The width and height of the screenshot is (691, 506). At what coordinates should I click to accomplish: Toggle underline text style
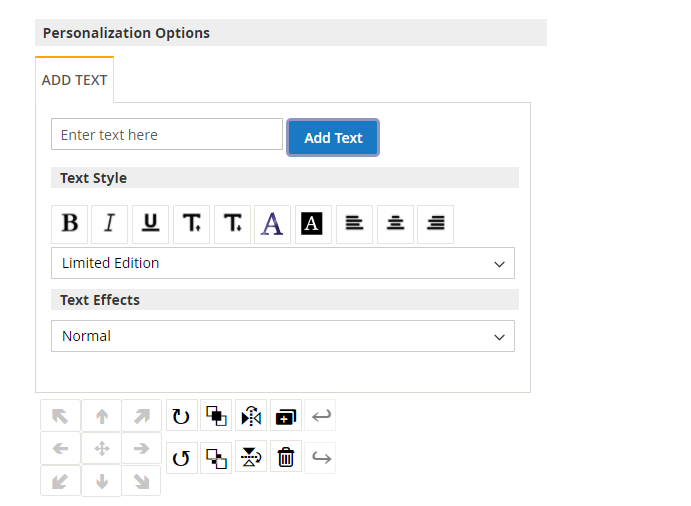[x=150, y=224]
